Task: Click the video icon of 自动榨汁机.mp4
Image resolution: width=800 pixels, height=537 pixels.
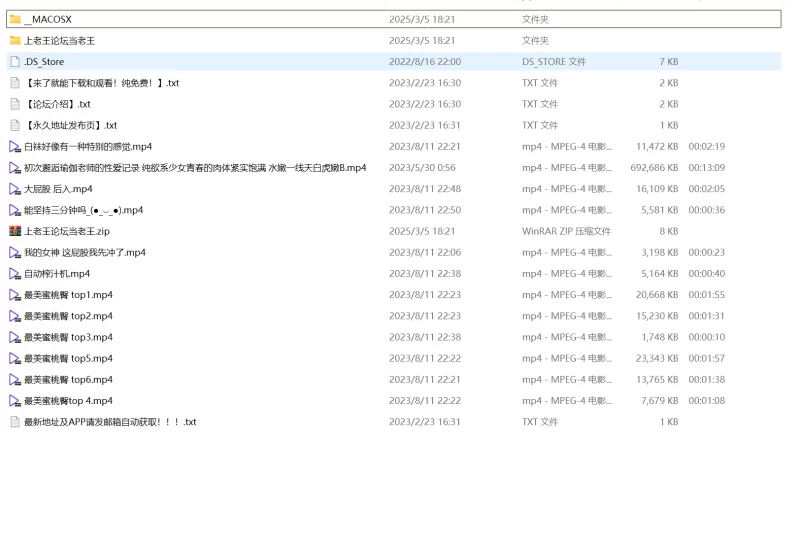Action: (x=15, y=274)
